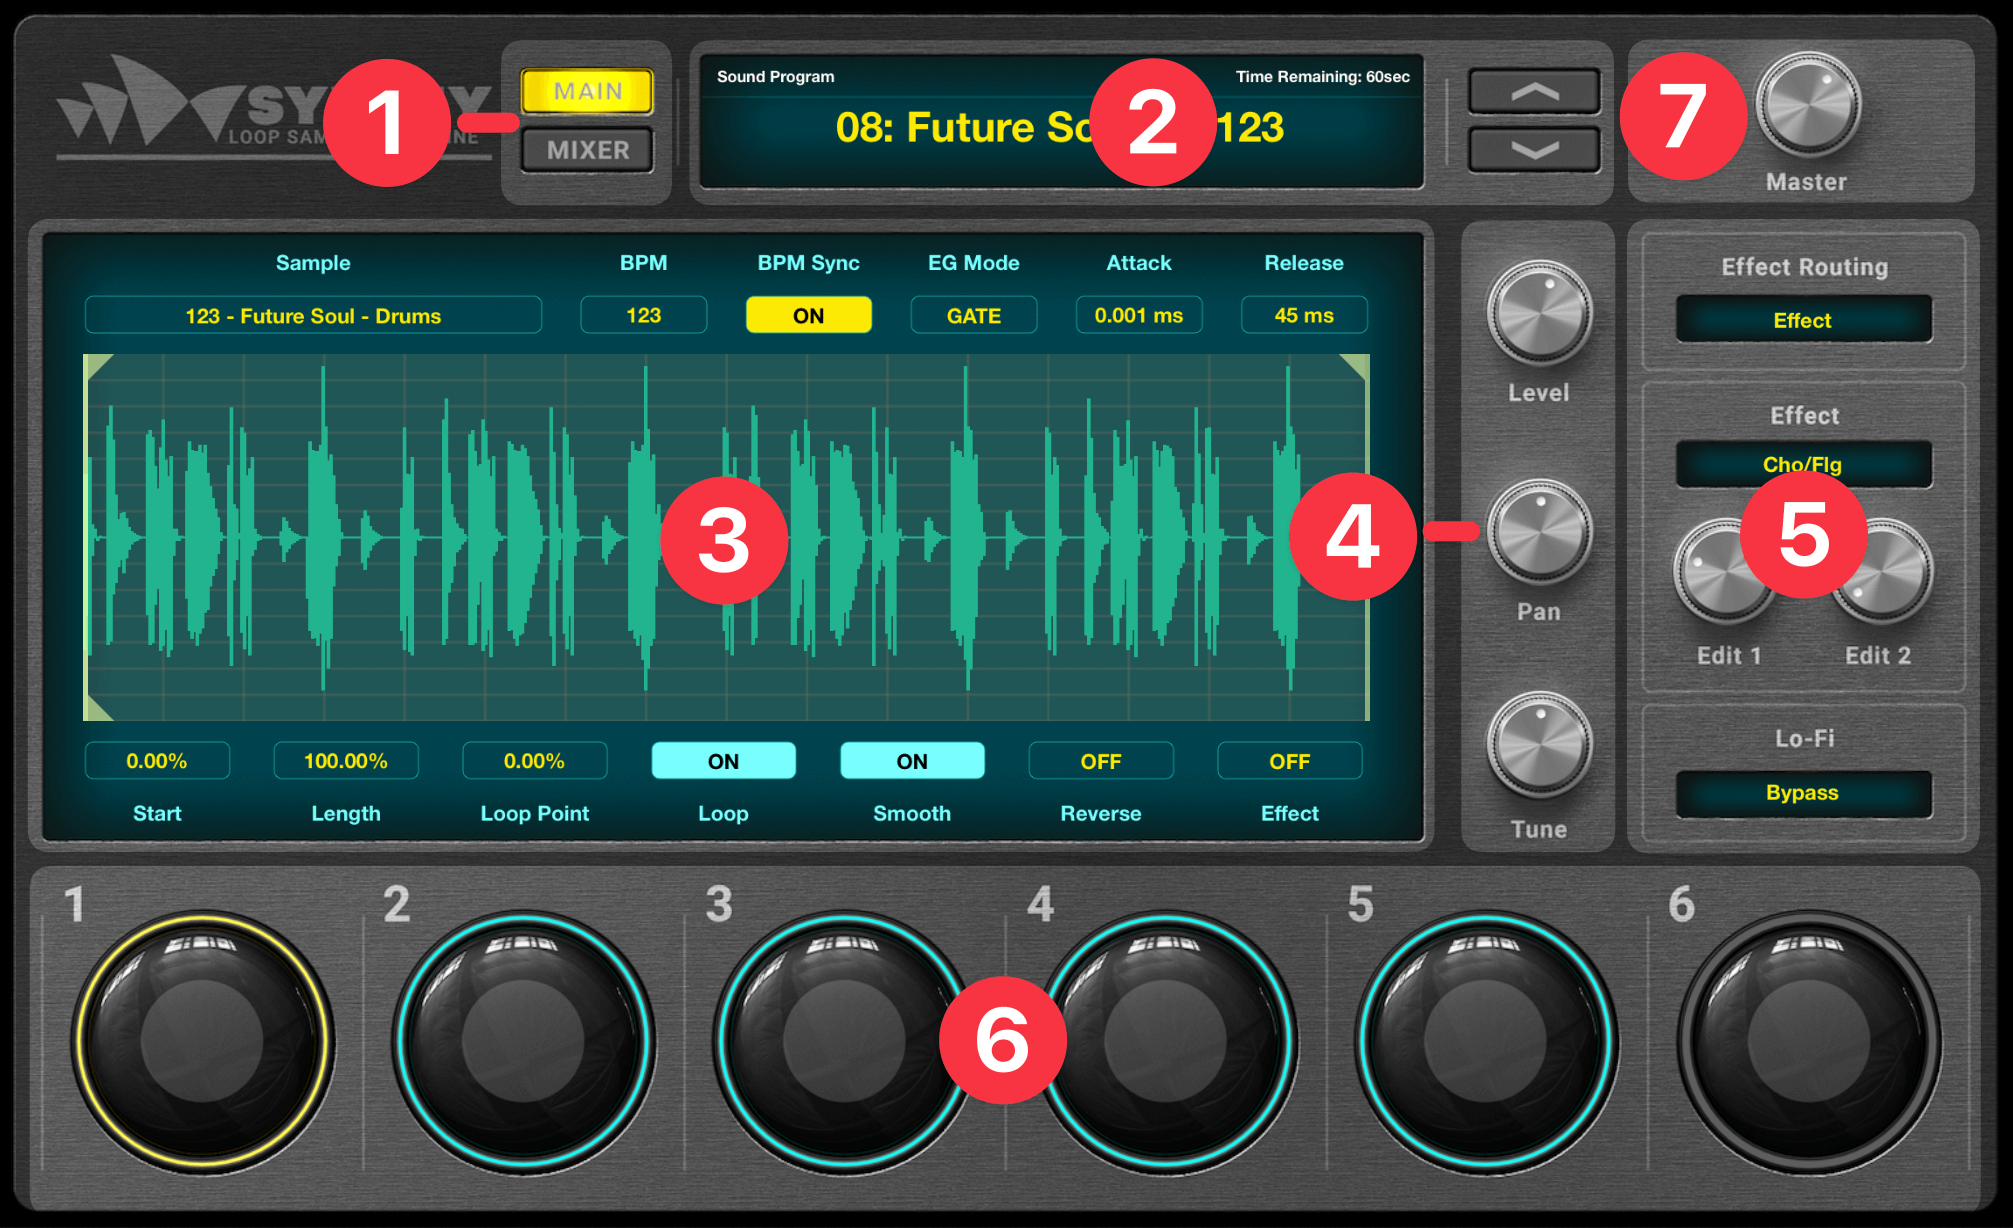Click the Tune knob
This screenshot has width=2013, height=1228.
(1539, 744)
